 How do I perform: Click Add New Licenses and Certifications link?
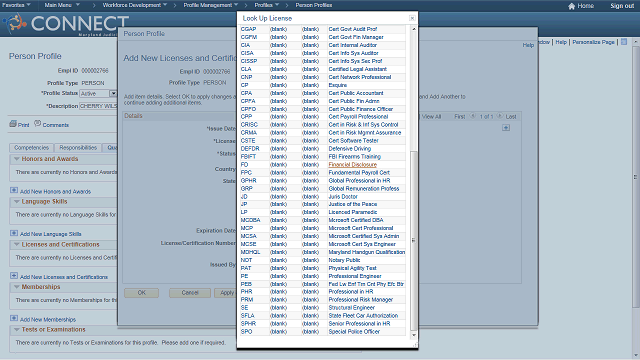click(64, 277)
